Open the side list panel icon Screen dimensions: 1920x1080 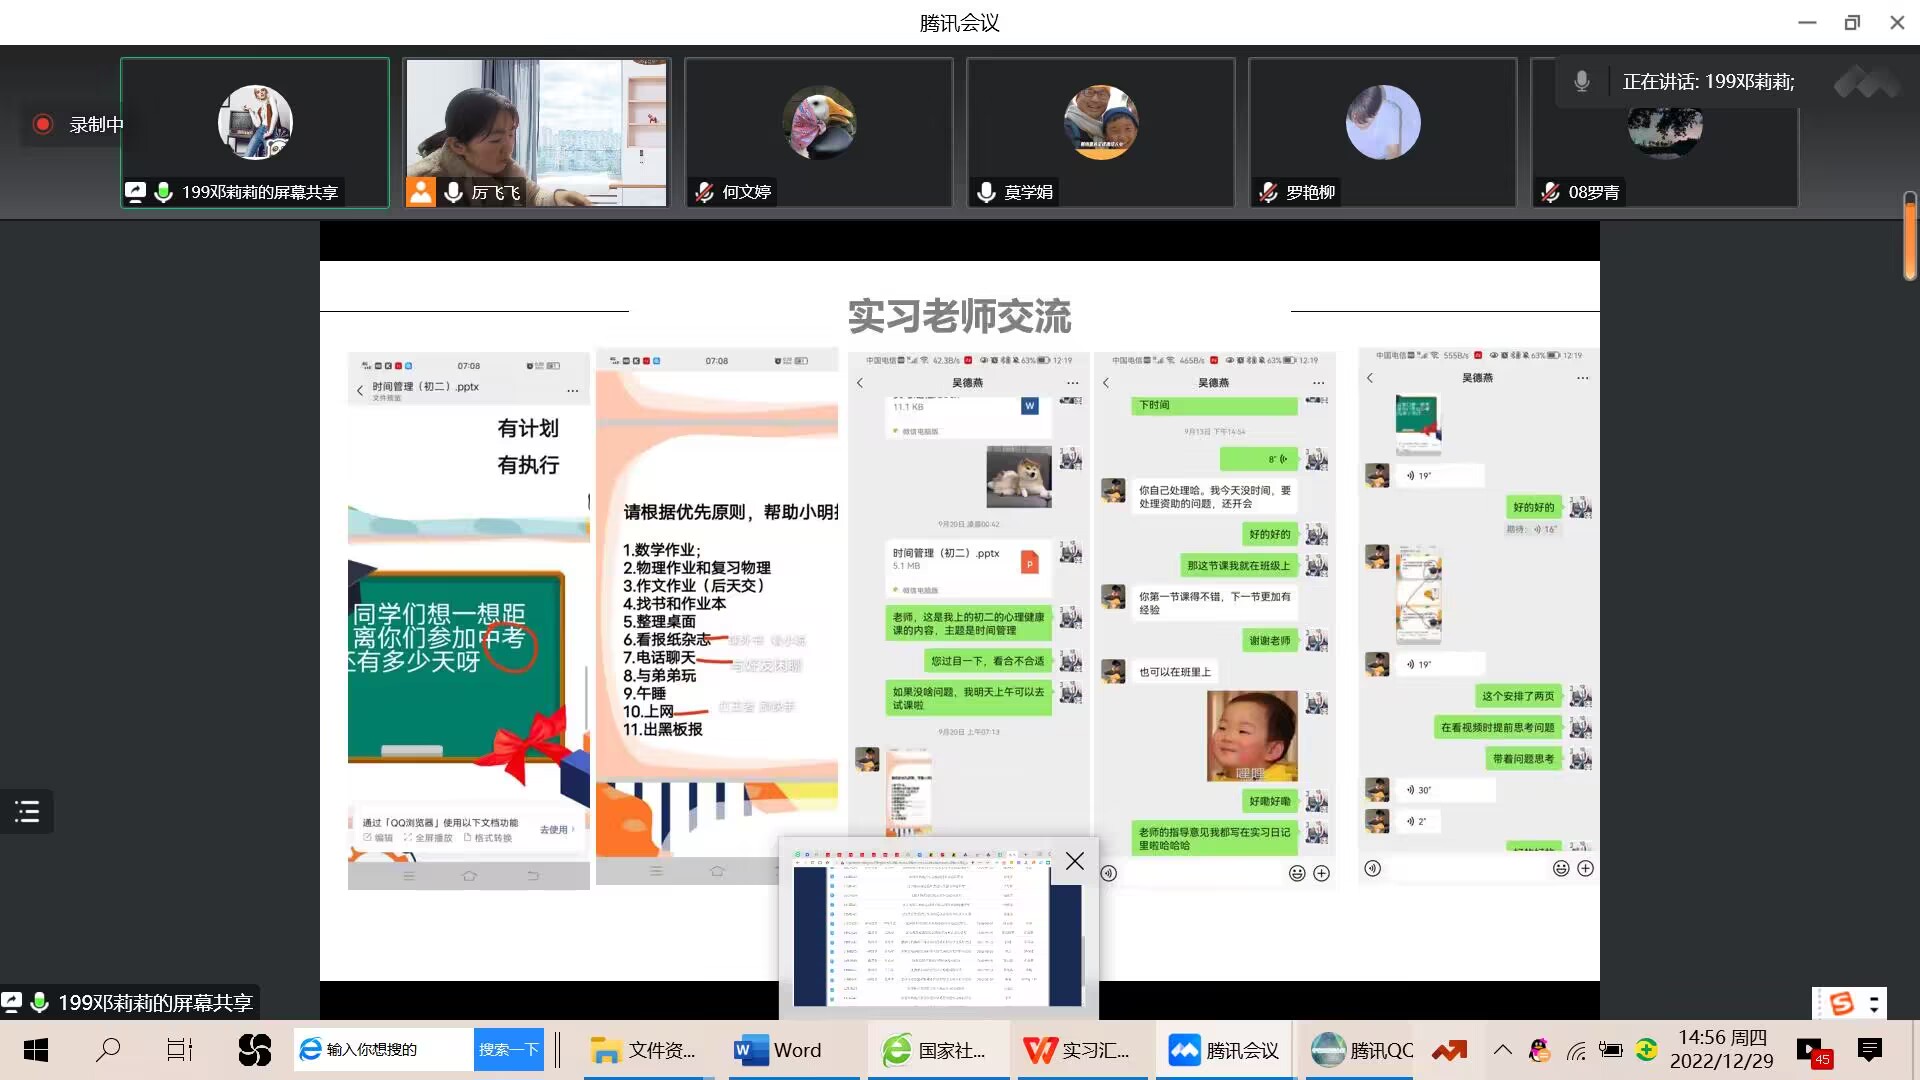tap(27, 811)
